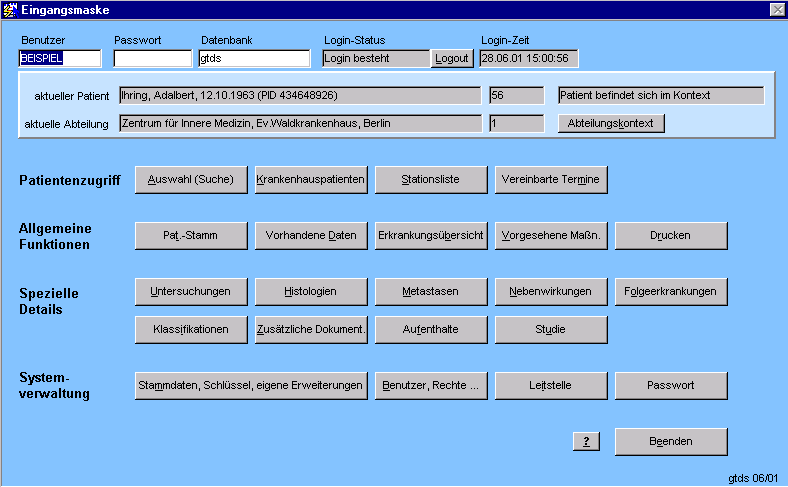Click the Klassifikationen button
The image size is (788, 487).
[191, 329]
